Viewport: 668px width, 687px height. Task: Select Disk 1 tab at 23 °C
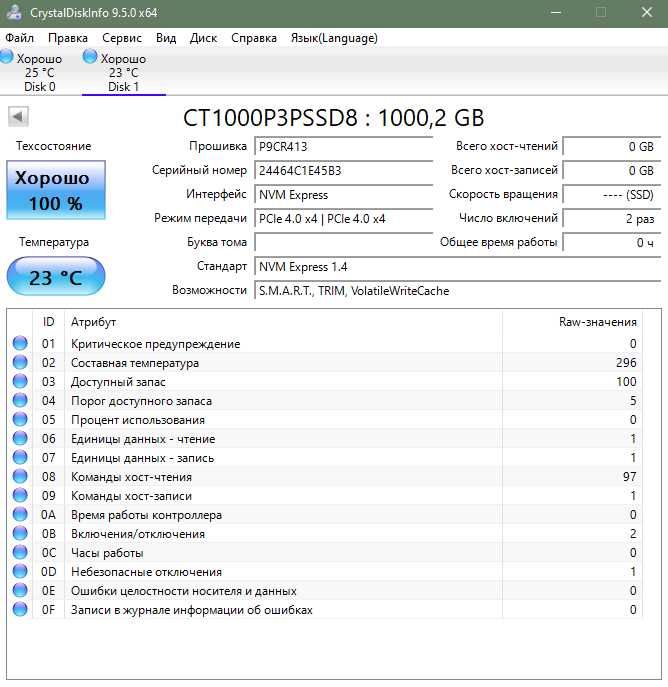coord(124,72)
